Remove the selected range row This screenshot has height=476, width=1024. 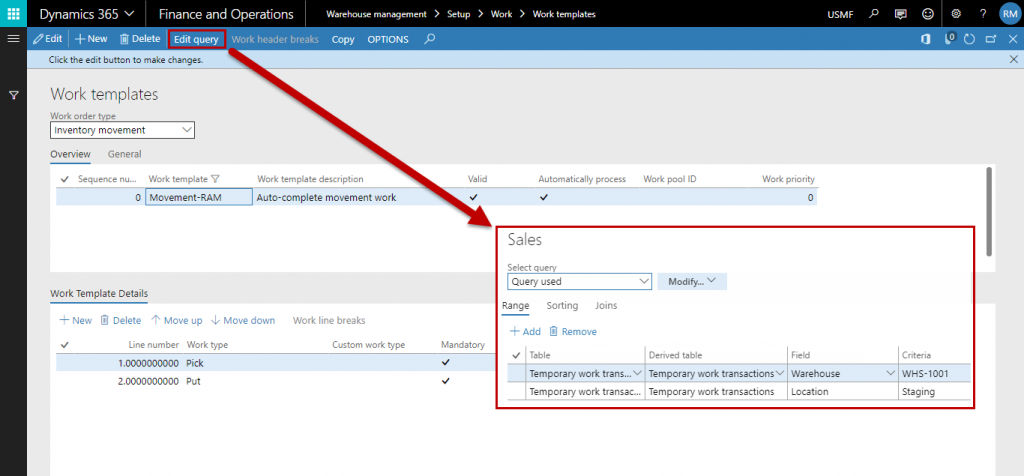coord(573,332)
